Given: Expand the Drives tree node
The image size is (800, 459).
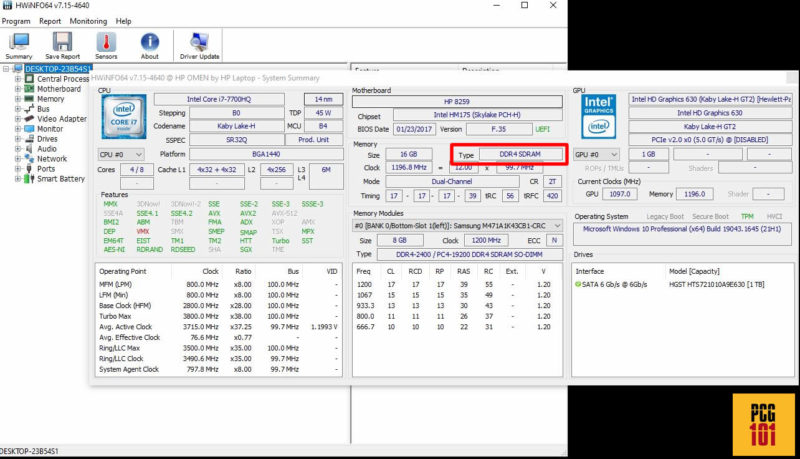Looking at the screenshot, I should point(18,139).
